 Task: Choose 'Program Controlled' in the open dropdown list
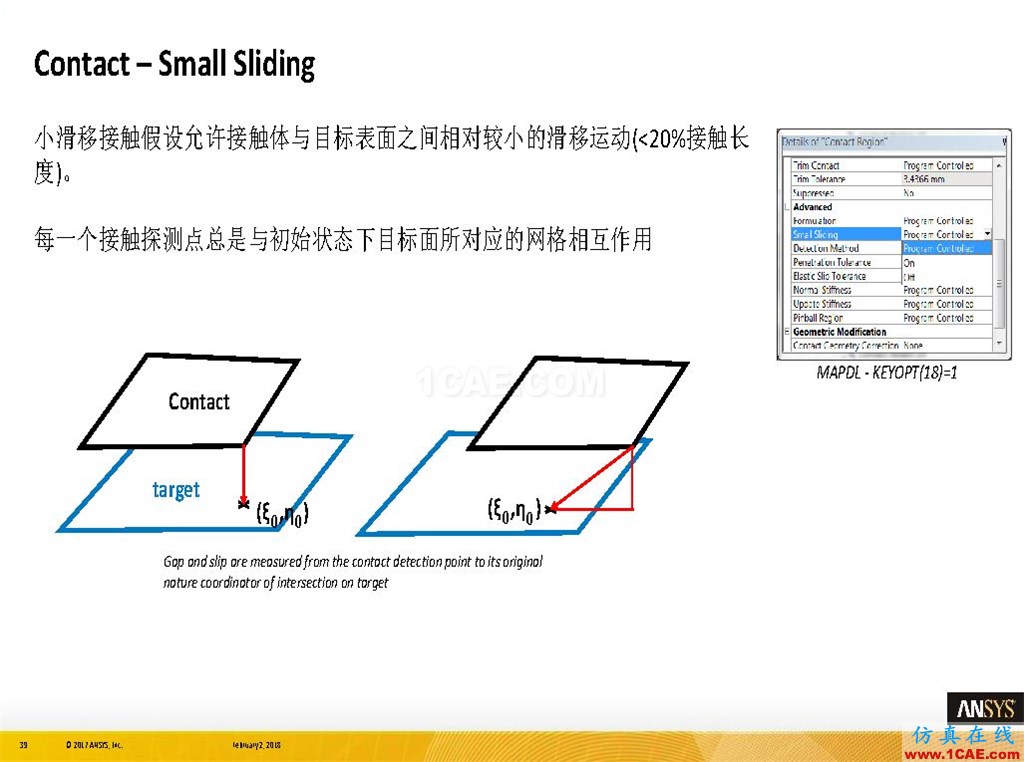point(946,248)
